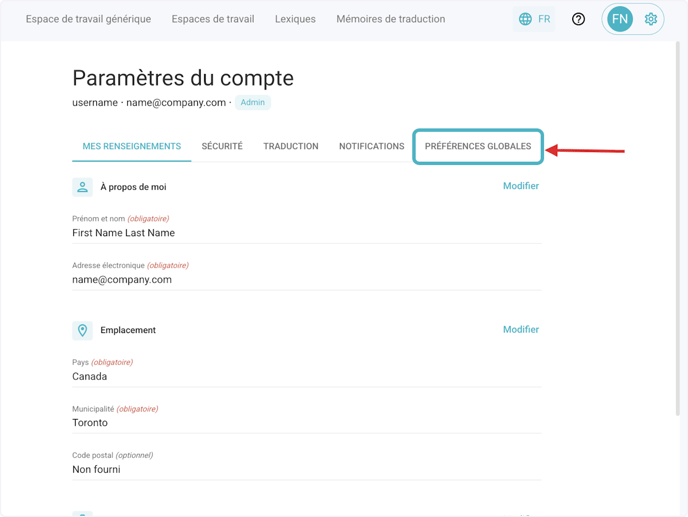This screenshot has height=517, width=688.
Task: Open Espace de travail générique menu
Action: [x=88, y=19]
